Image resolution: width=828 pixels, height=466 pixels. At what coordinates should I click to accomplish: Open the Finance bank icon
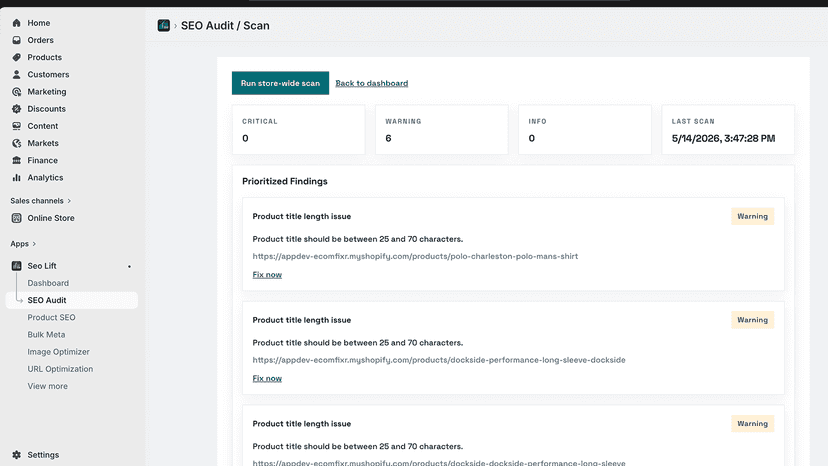(x=16, y=160)
